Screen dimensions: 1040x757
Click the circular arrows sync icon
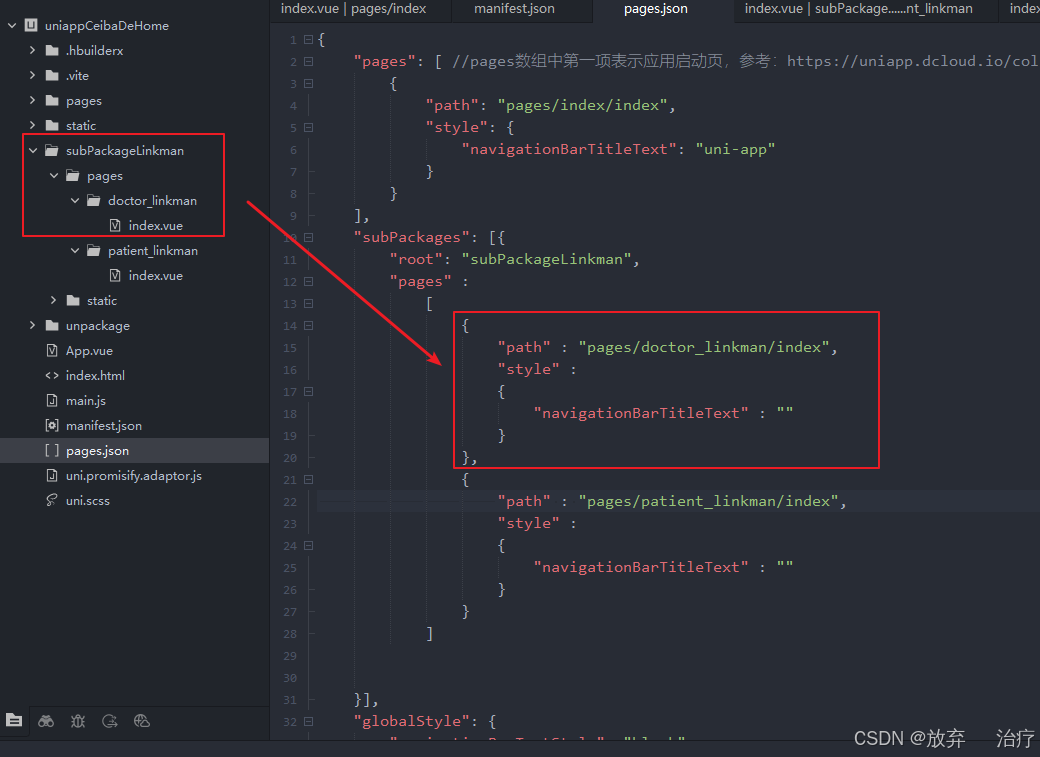(x=110, y=721)
